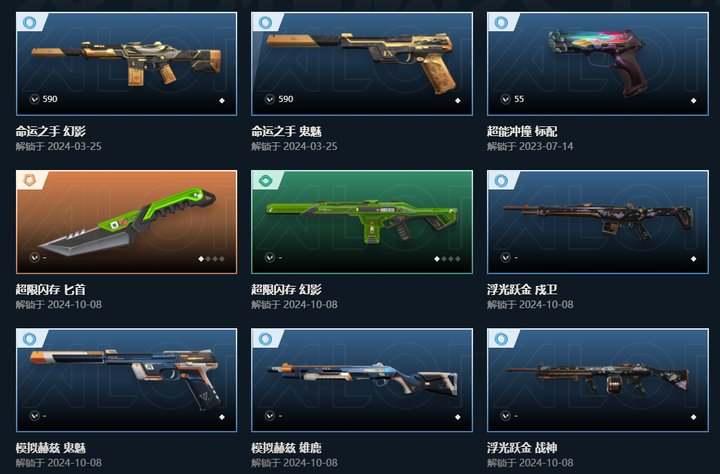Select first variant dot on 超限闪存 匕首 card
This screenshot has height=474, width=720.
point(201,259)
